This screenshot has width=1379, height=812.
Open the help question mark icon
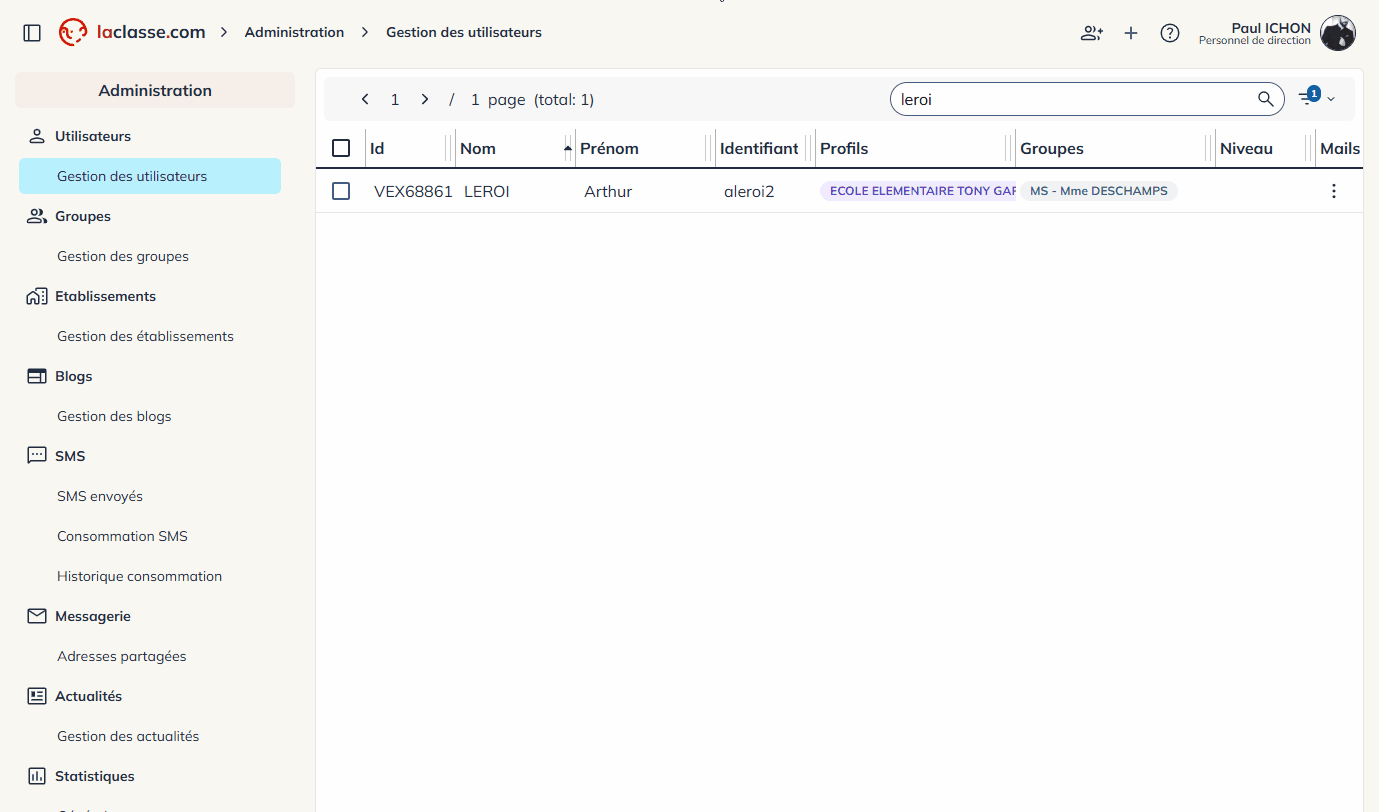tap(1169, 33)
